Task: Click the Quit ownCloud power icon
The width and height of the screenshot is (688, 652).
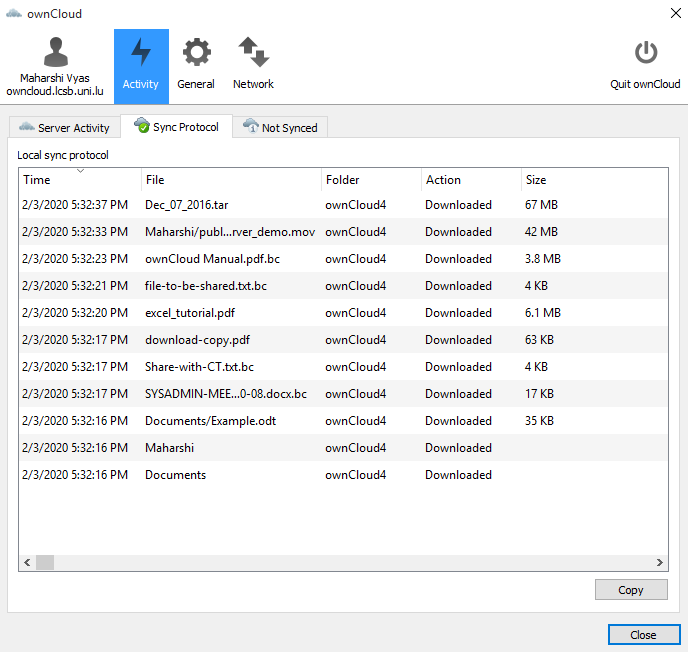Action: [645, 54]
